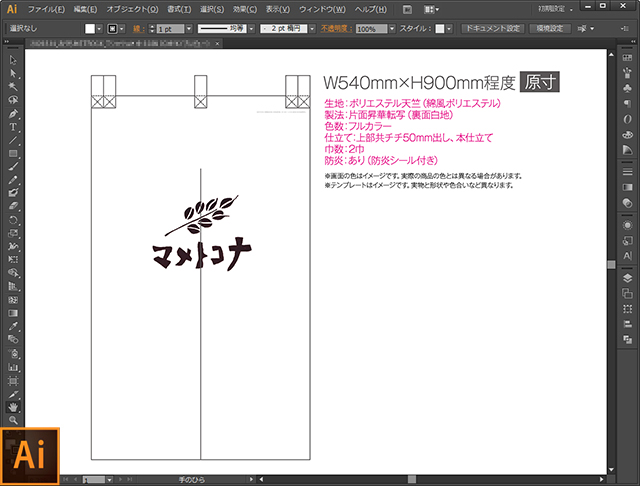Viewport: 640px width, 486px height.
Task: Open the ヘルプ menu
Action: tap(370, 9)
